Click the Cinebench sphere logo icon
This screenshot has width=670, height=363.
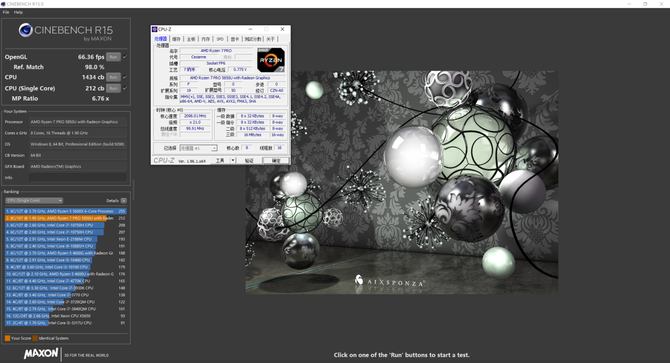[x=26, y=30]
